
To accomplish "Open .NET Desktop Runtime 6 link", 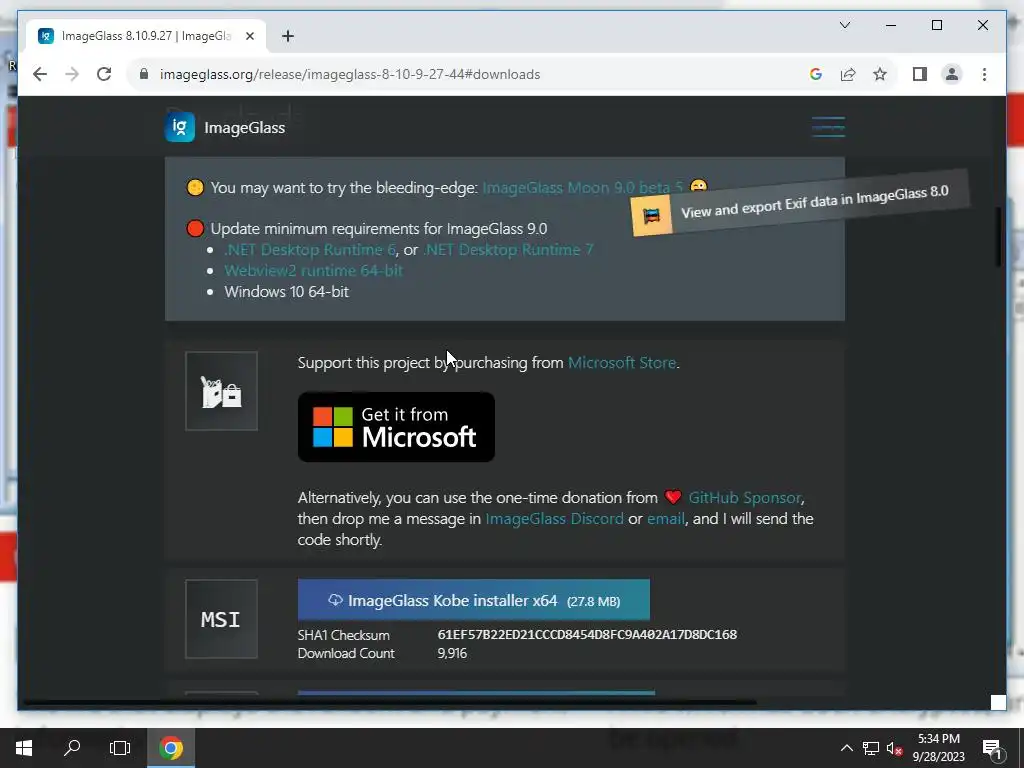I will tap(310, 249).
